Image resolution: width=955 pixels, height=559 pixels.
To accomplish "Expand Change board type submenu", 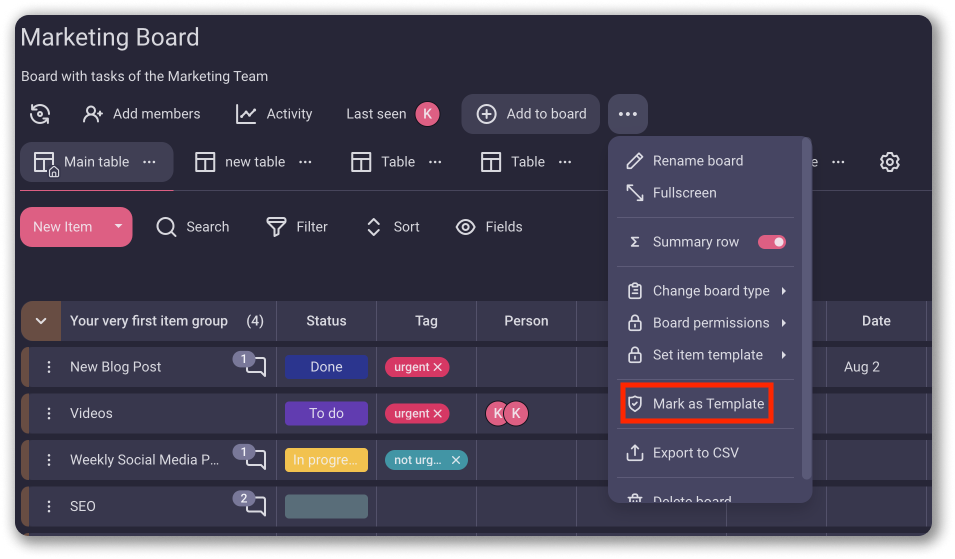I will (710, 291).
